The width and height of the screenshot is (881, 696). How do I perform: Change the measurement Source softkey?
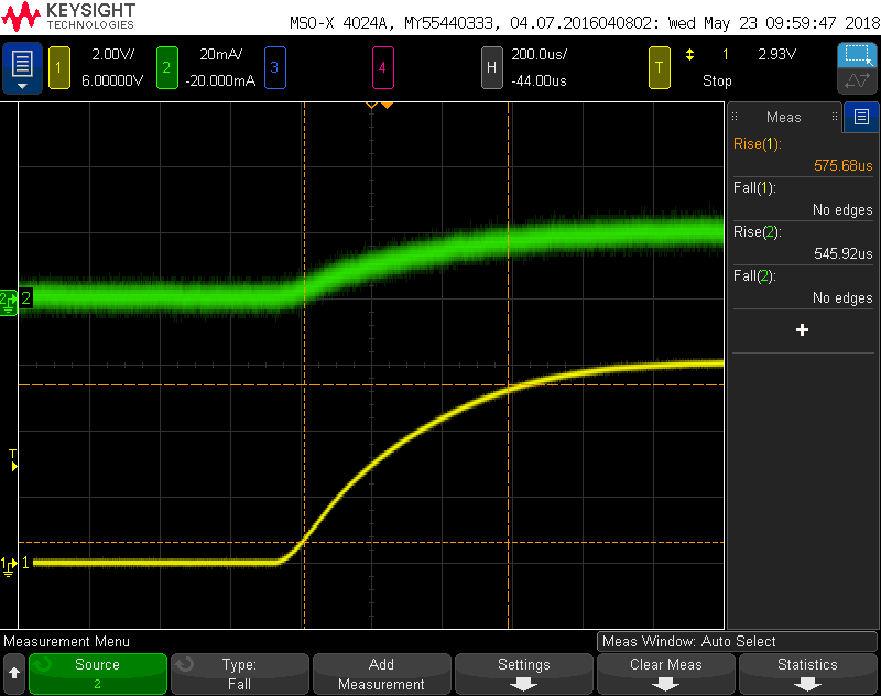[x=98, y=674]
